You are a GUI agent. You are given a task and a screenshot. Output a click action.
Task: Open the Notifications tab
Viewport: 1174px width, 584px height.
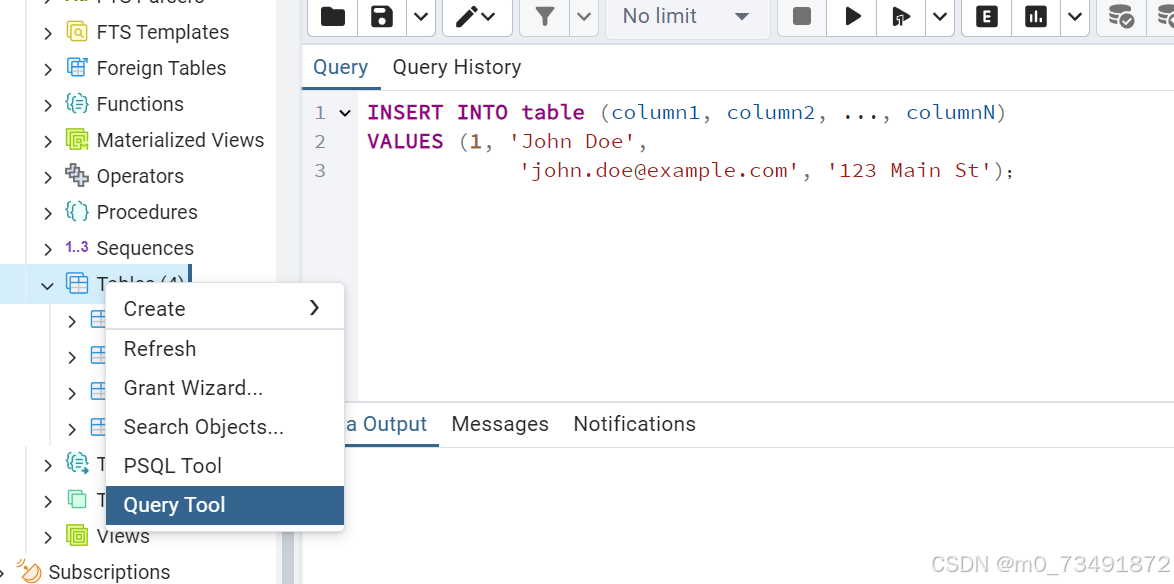pyautogui.click(x=635, y=424)
